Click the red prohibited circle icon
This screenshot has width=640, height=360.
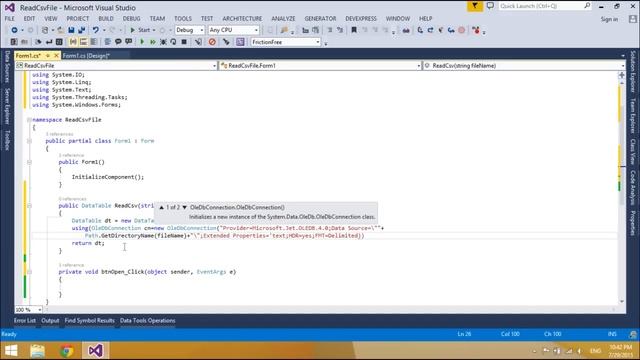212,42
